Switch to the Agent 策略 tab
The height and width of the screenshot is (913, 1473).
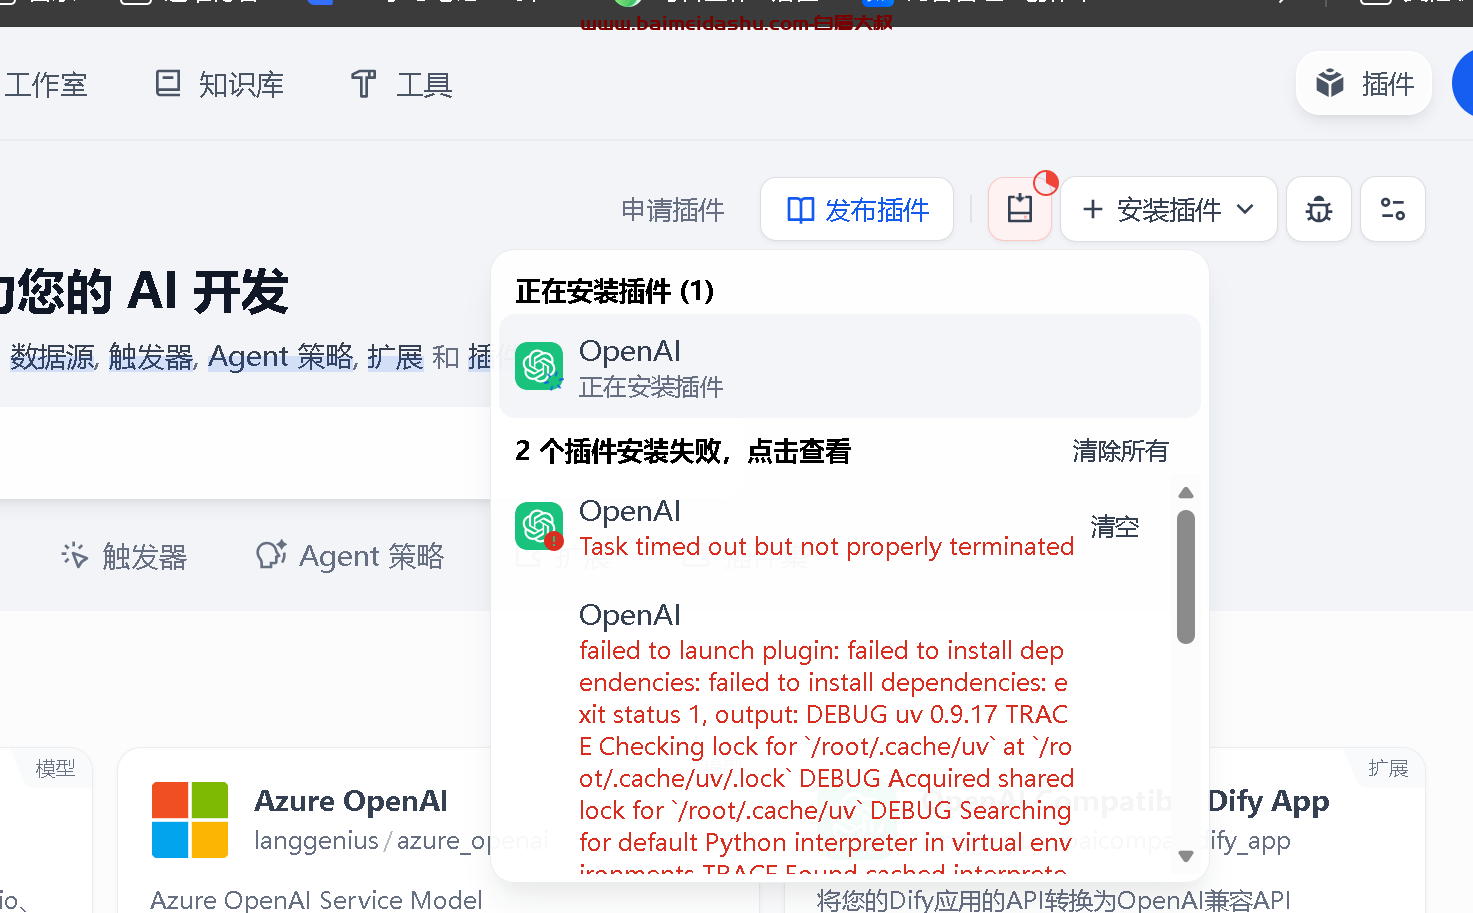click(x=351, y=556)
